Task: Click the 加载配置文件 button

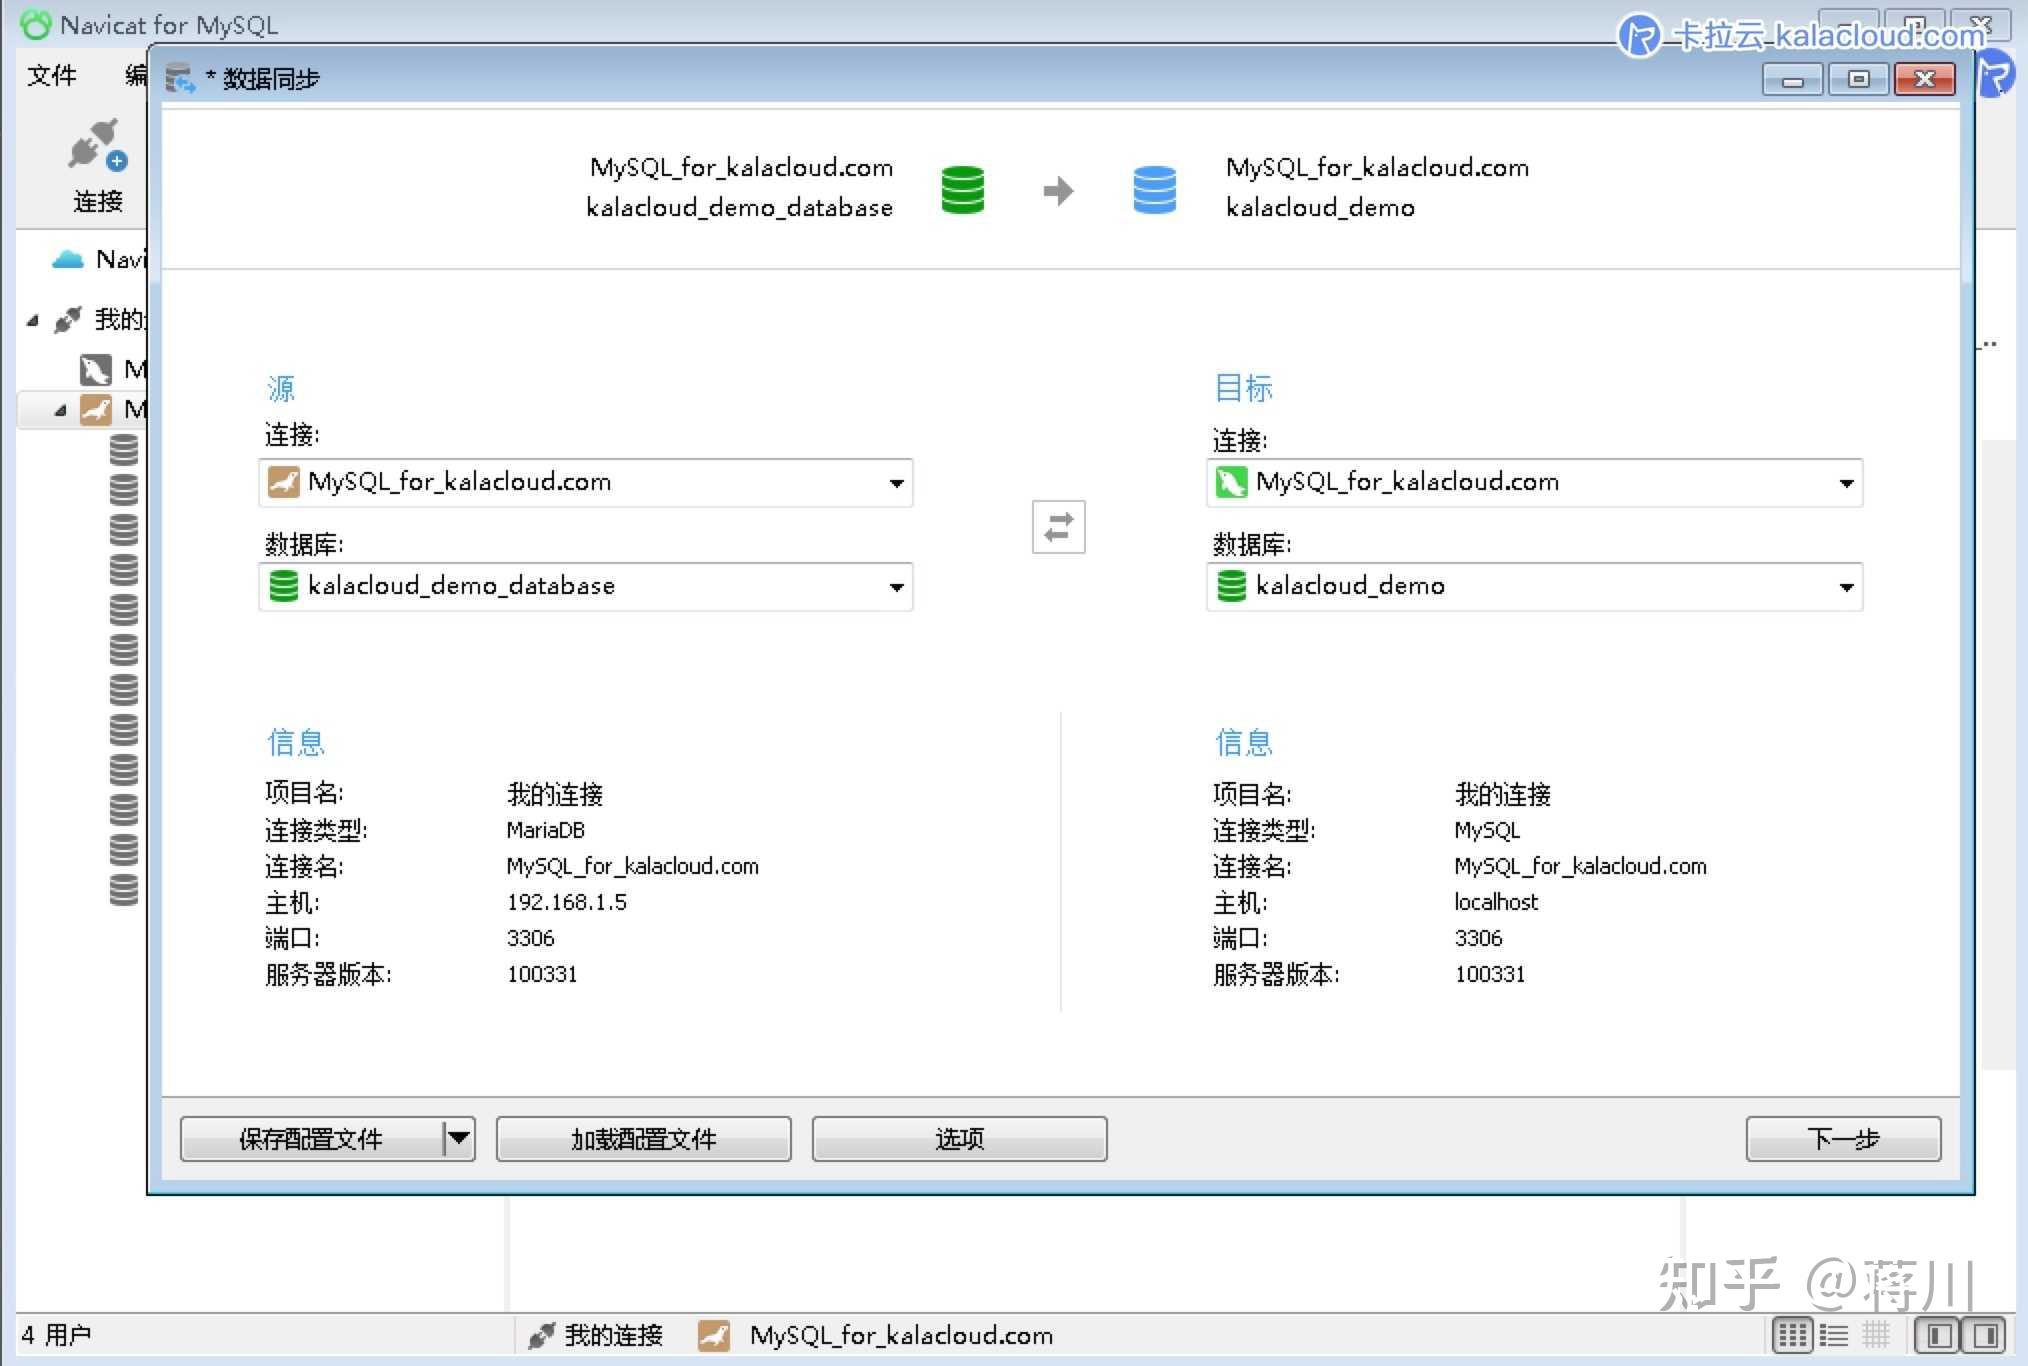Action: pyautogui.click(x=643, y=1139)
